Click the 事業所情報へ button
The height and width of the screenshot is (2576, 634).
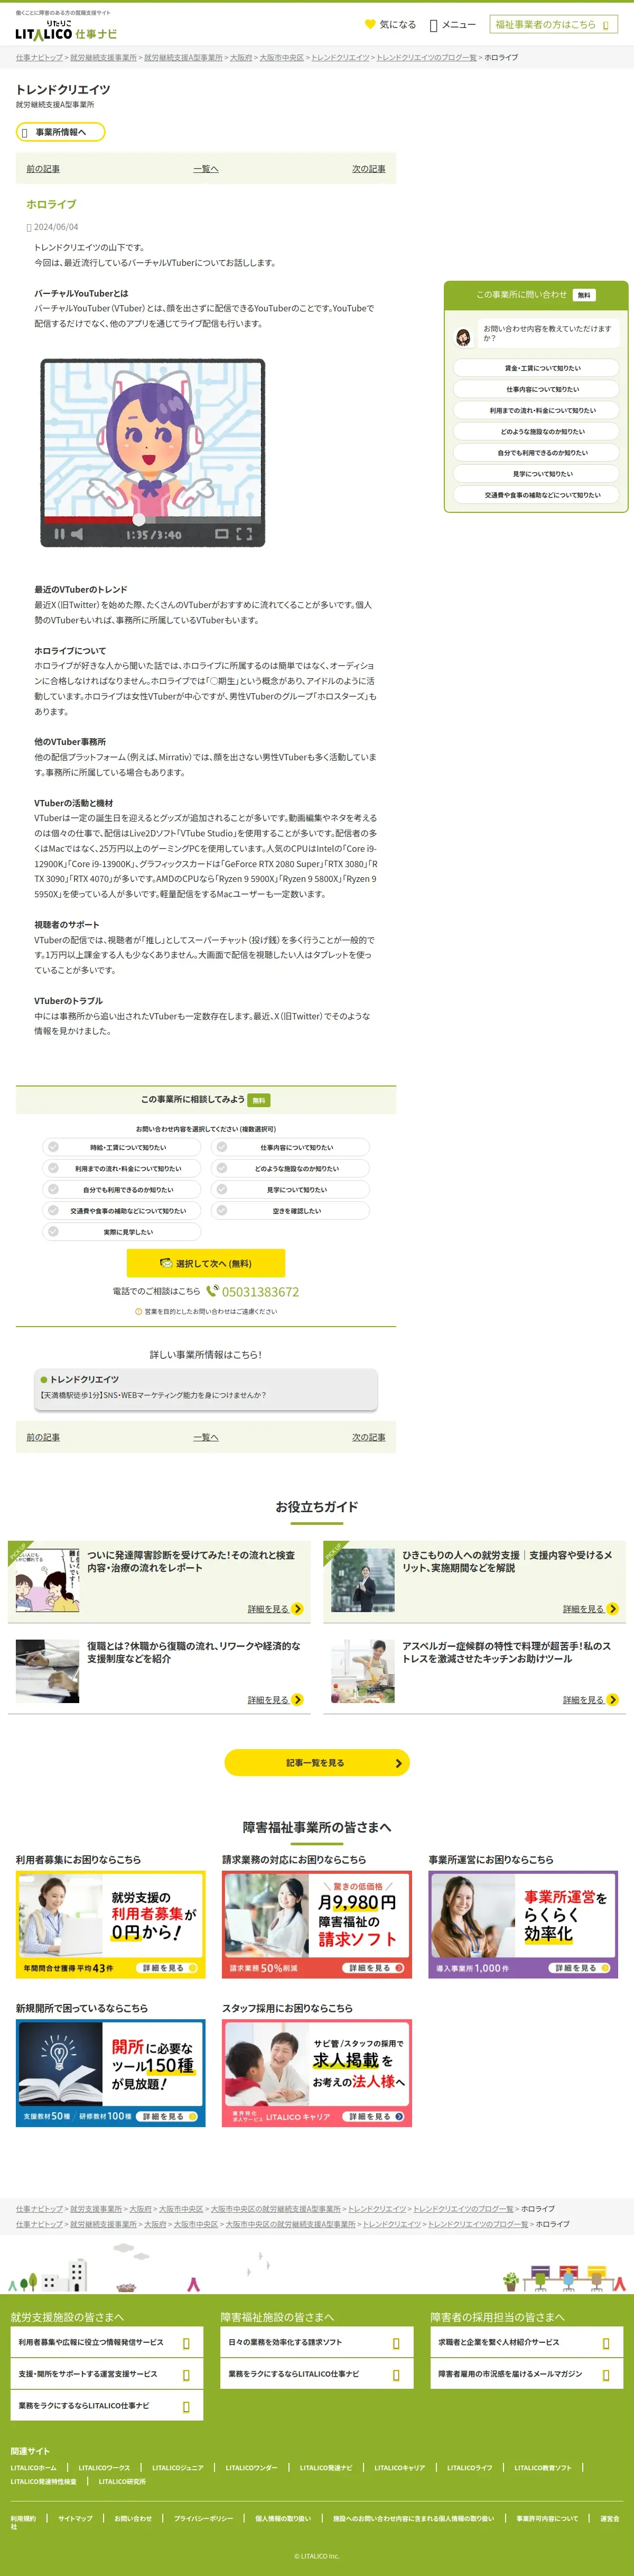coord(60,132)
